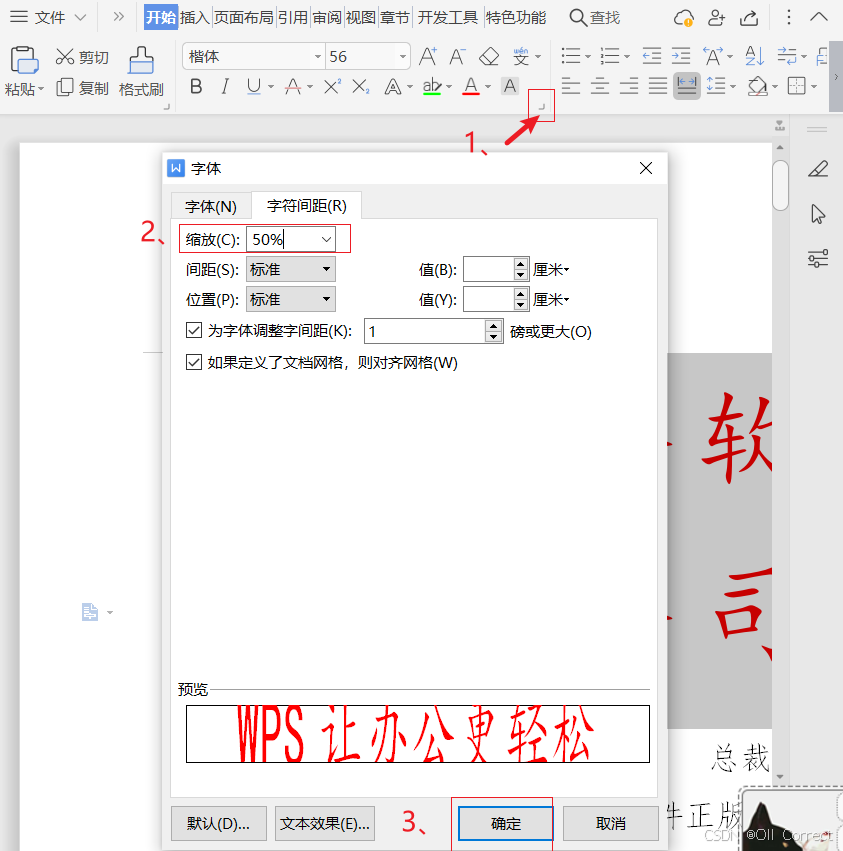Confirm with the 确定 button
843x851 pixels.
click(x=505, y=823)
